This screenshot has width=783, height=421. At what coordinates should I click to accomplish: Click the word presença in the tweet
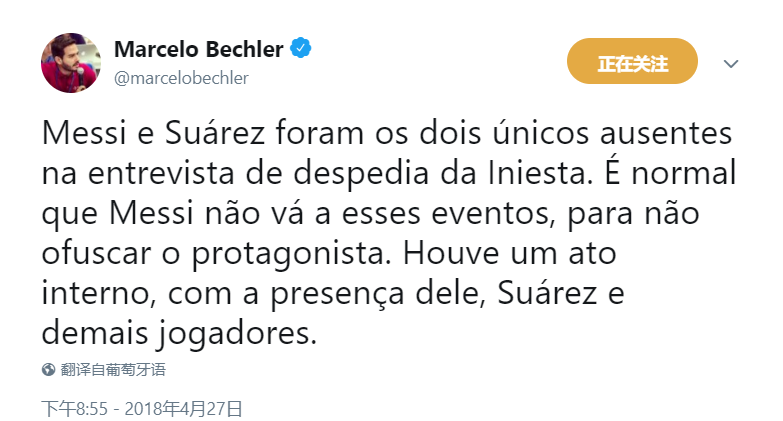(x=338, y=295)
